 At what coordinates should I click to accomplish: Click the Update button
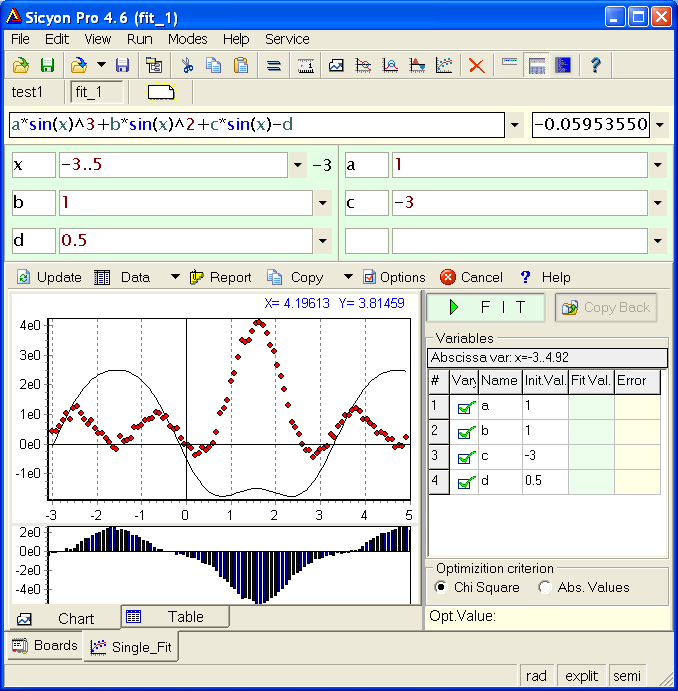point(49,277)
